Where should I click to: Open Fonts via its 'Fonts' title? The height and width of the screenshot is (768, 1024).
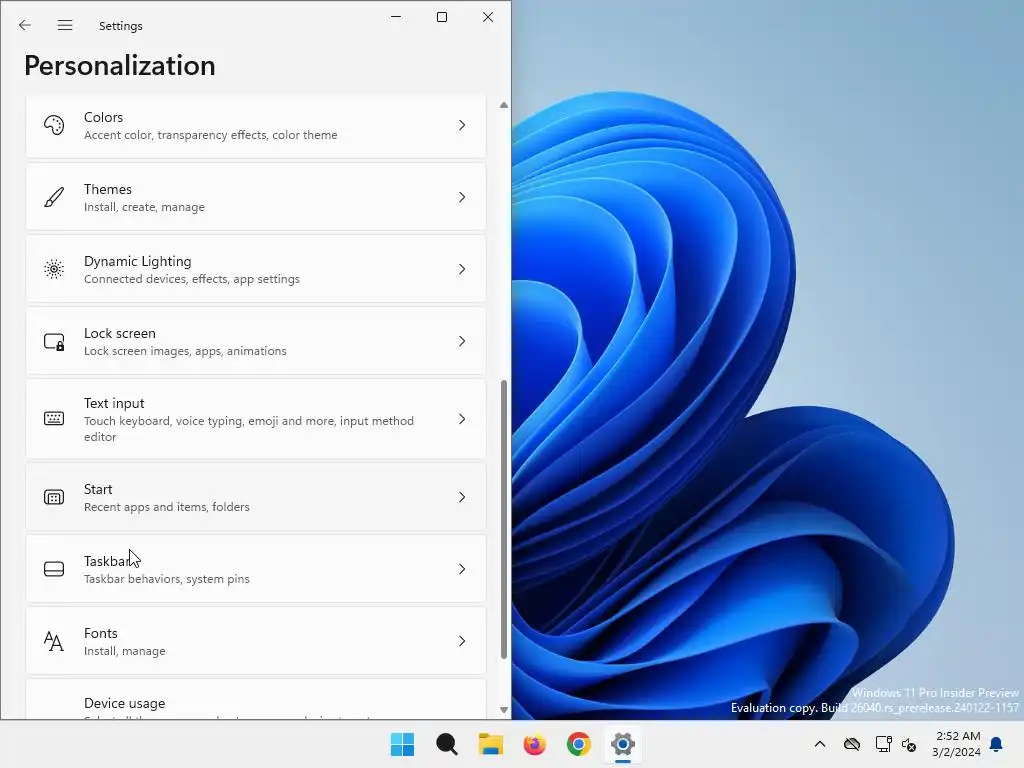(101, 633)
